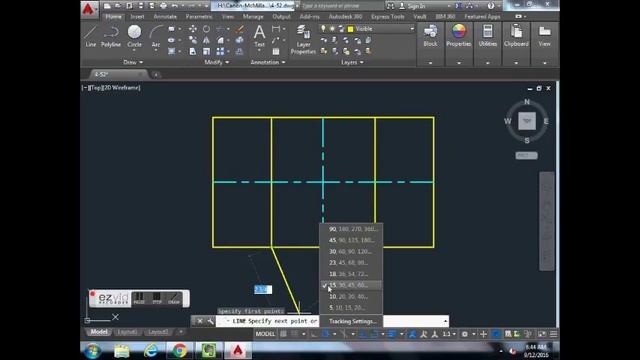This screenshot has height=360, width=640.
Task: Open Google Chrome from taskbar
Action: pyautogui.click(x=180, y=351)
